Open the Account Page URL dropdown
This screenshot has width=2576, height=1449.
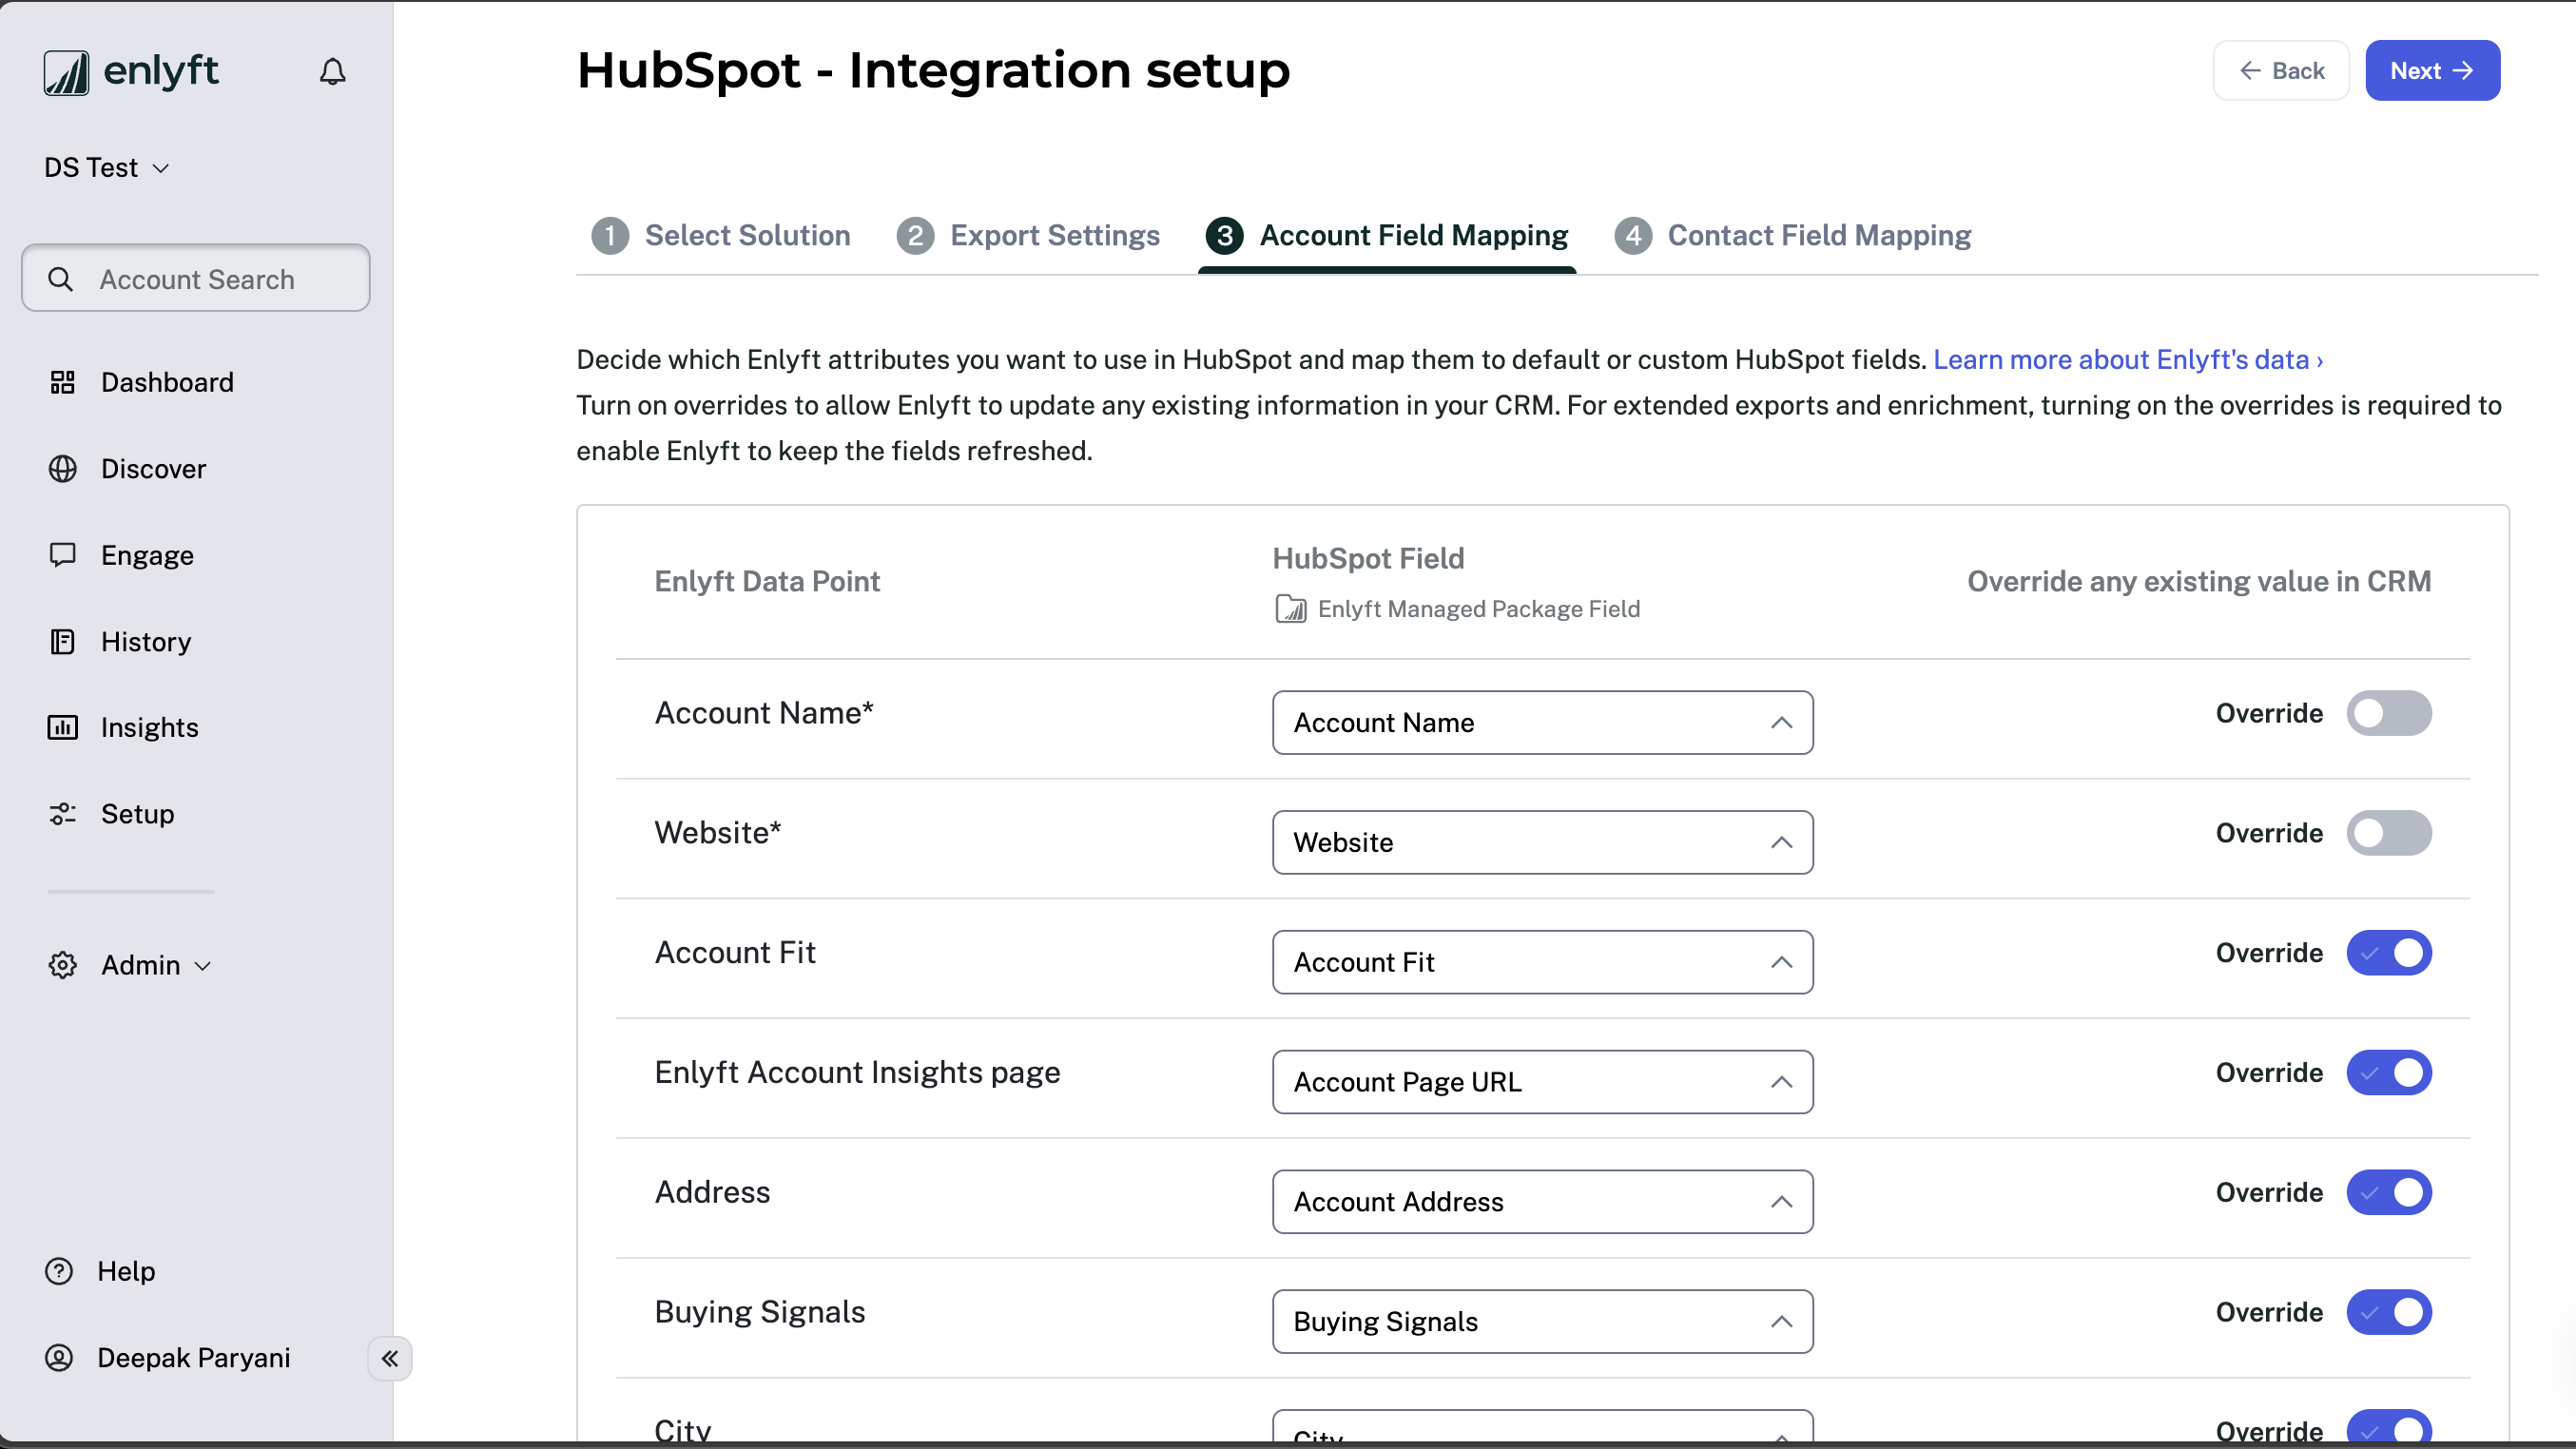(1541, 1082)
